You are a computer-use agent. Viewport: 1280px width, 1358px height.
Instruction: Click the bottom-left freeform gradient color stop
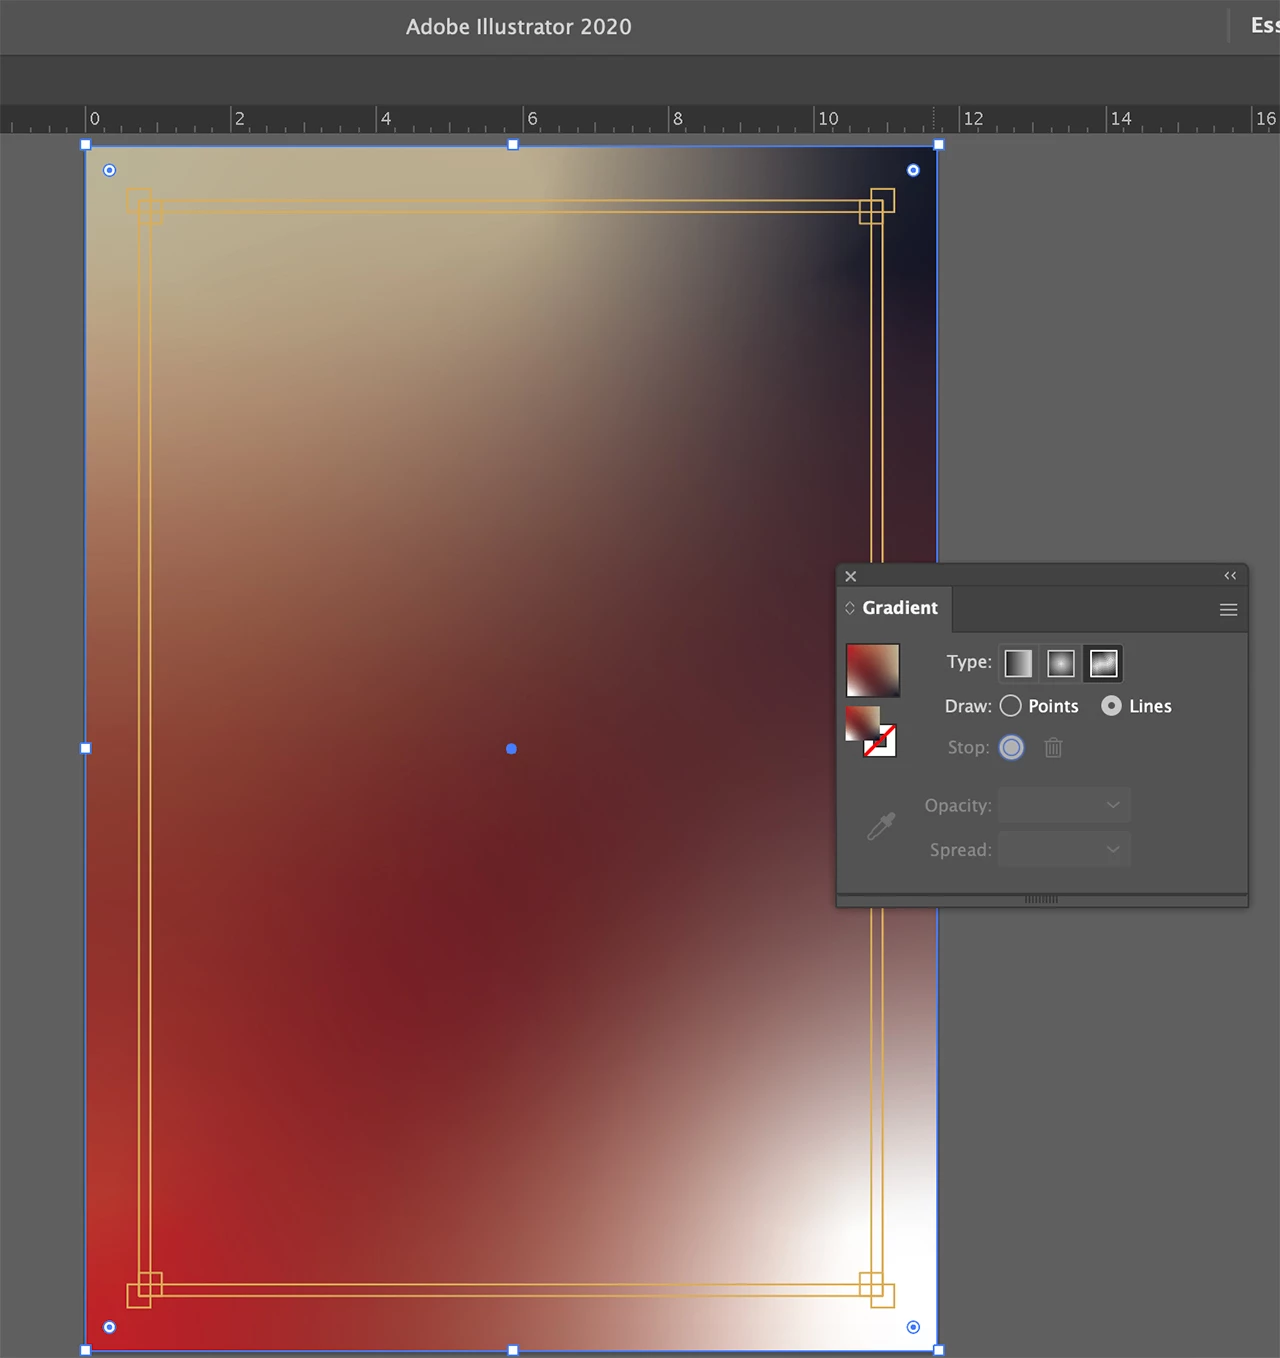110,1327
